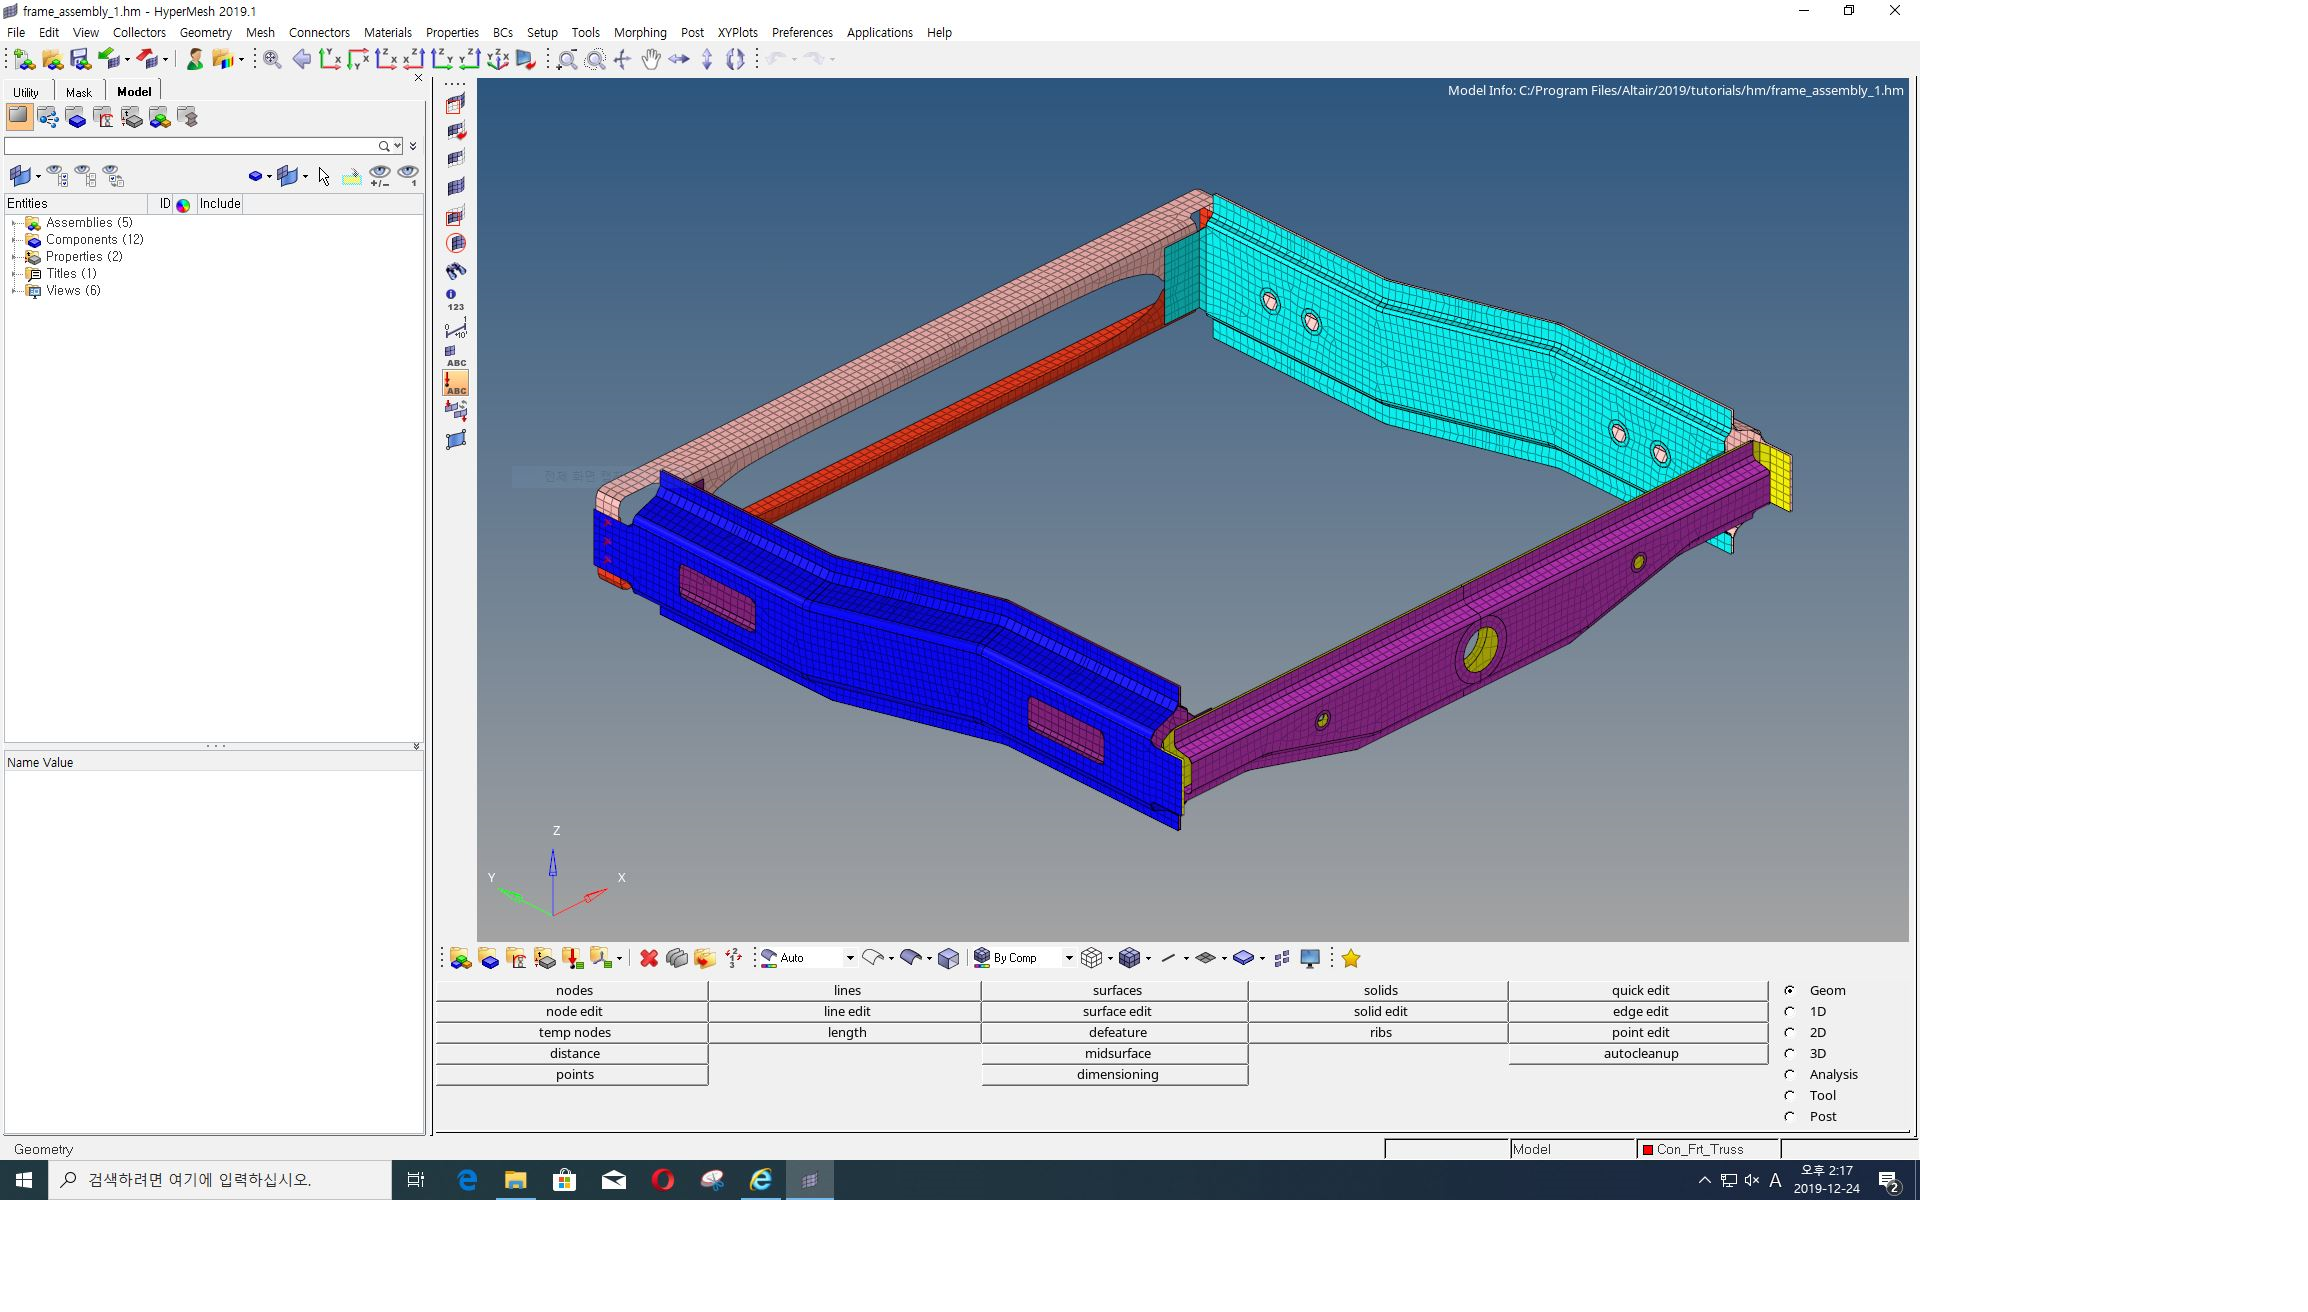Open the quick edit panel
2308x1312 pixels.
(x=1639, y=990)
